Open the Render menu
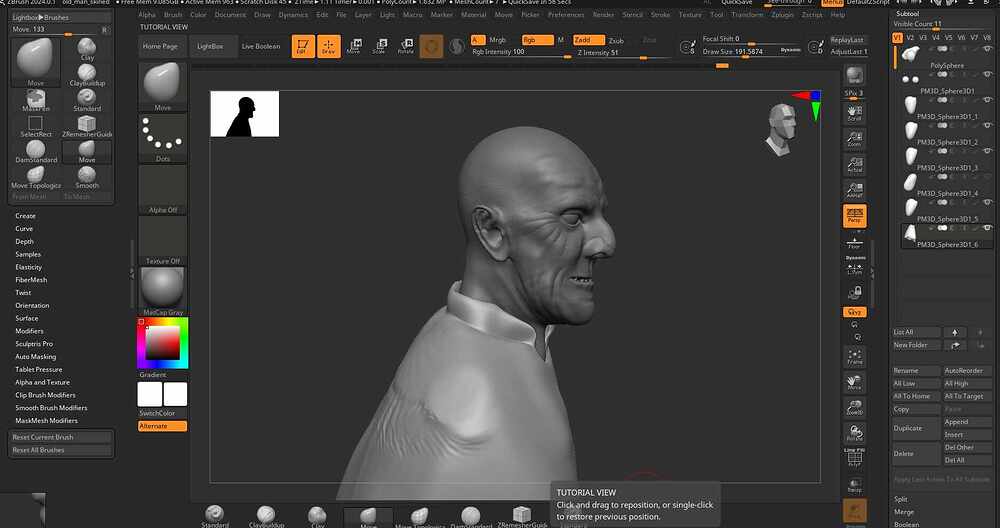Screen dimensions: 1000x528 [x=603, y=15]
